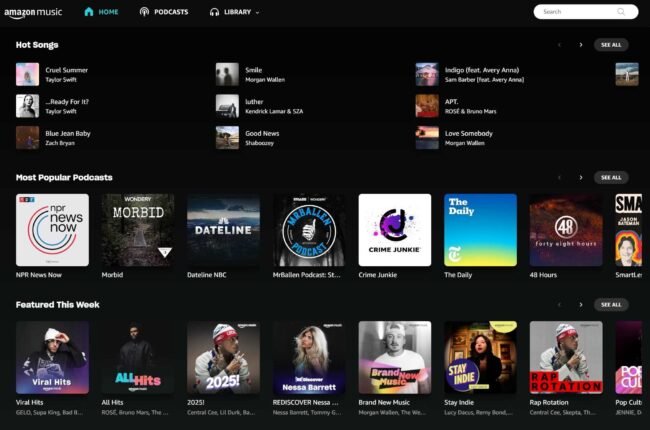Go to next Hot Songs page
Screen dimensions: 650x430
[x=581, y=45]
